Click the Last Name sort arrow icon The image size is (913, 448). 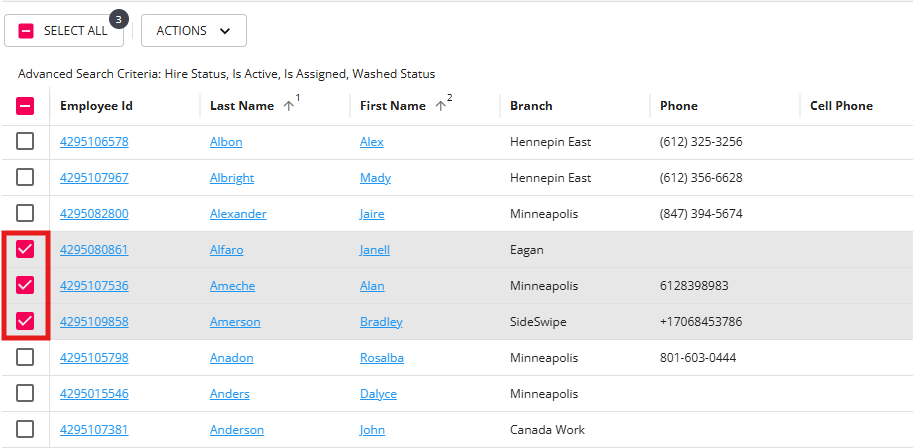click(289, 106)
